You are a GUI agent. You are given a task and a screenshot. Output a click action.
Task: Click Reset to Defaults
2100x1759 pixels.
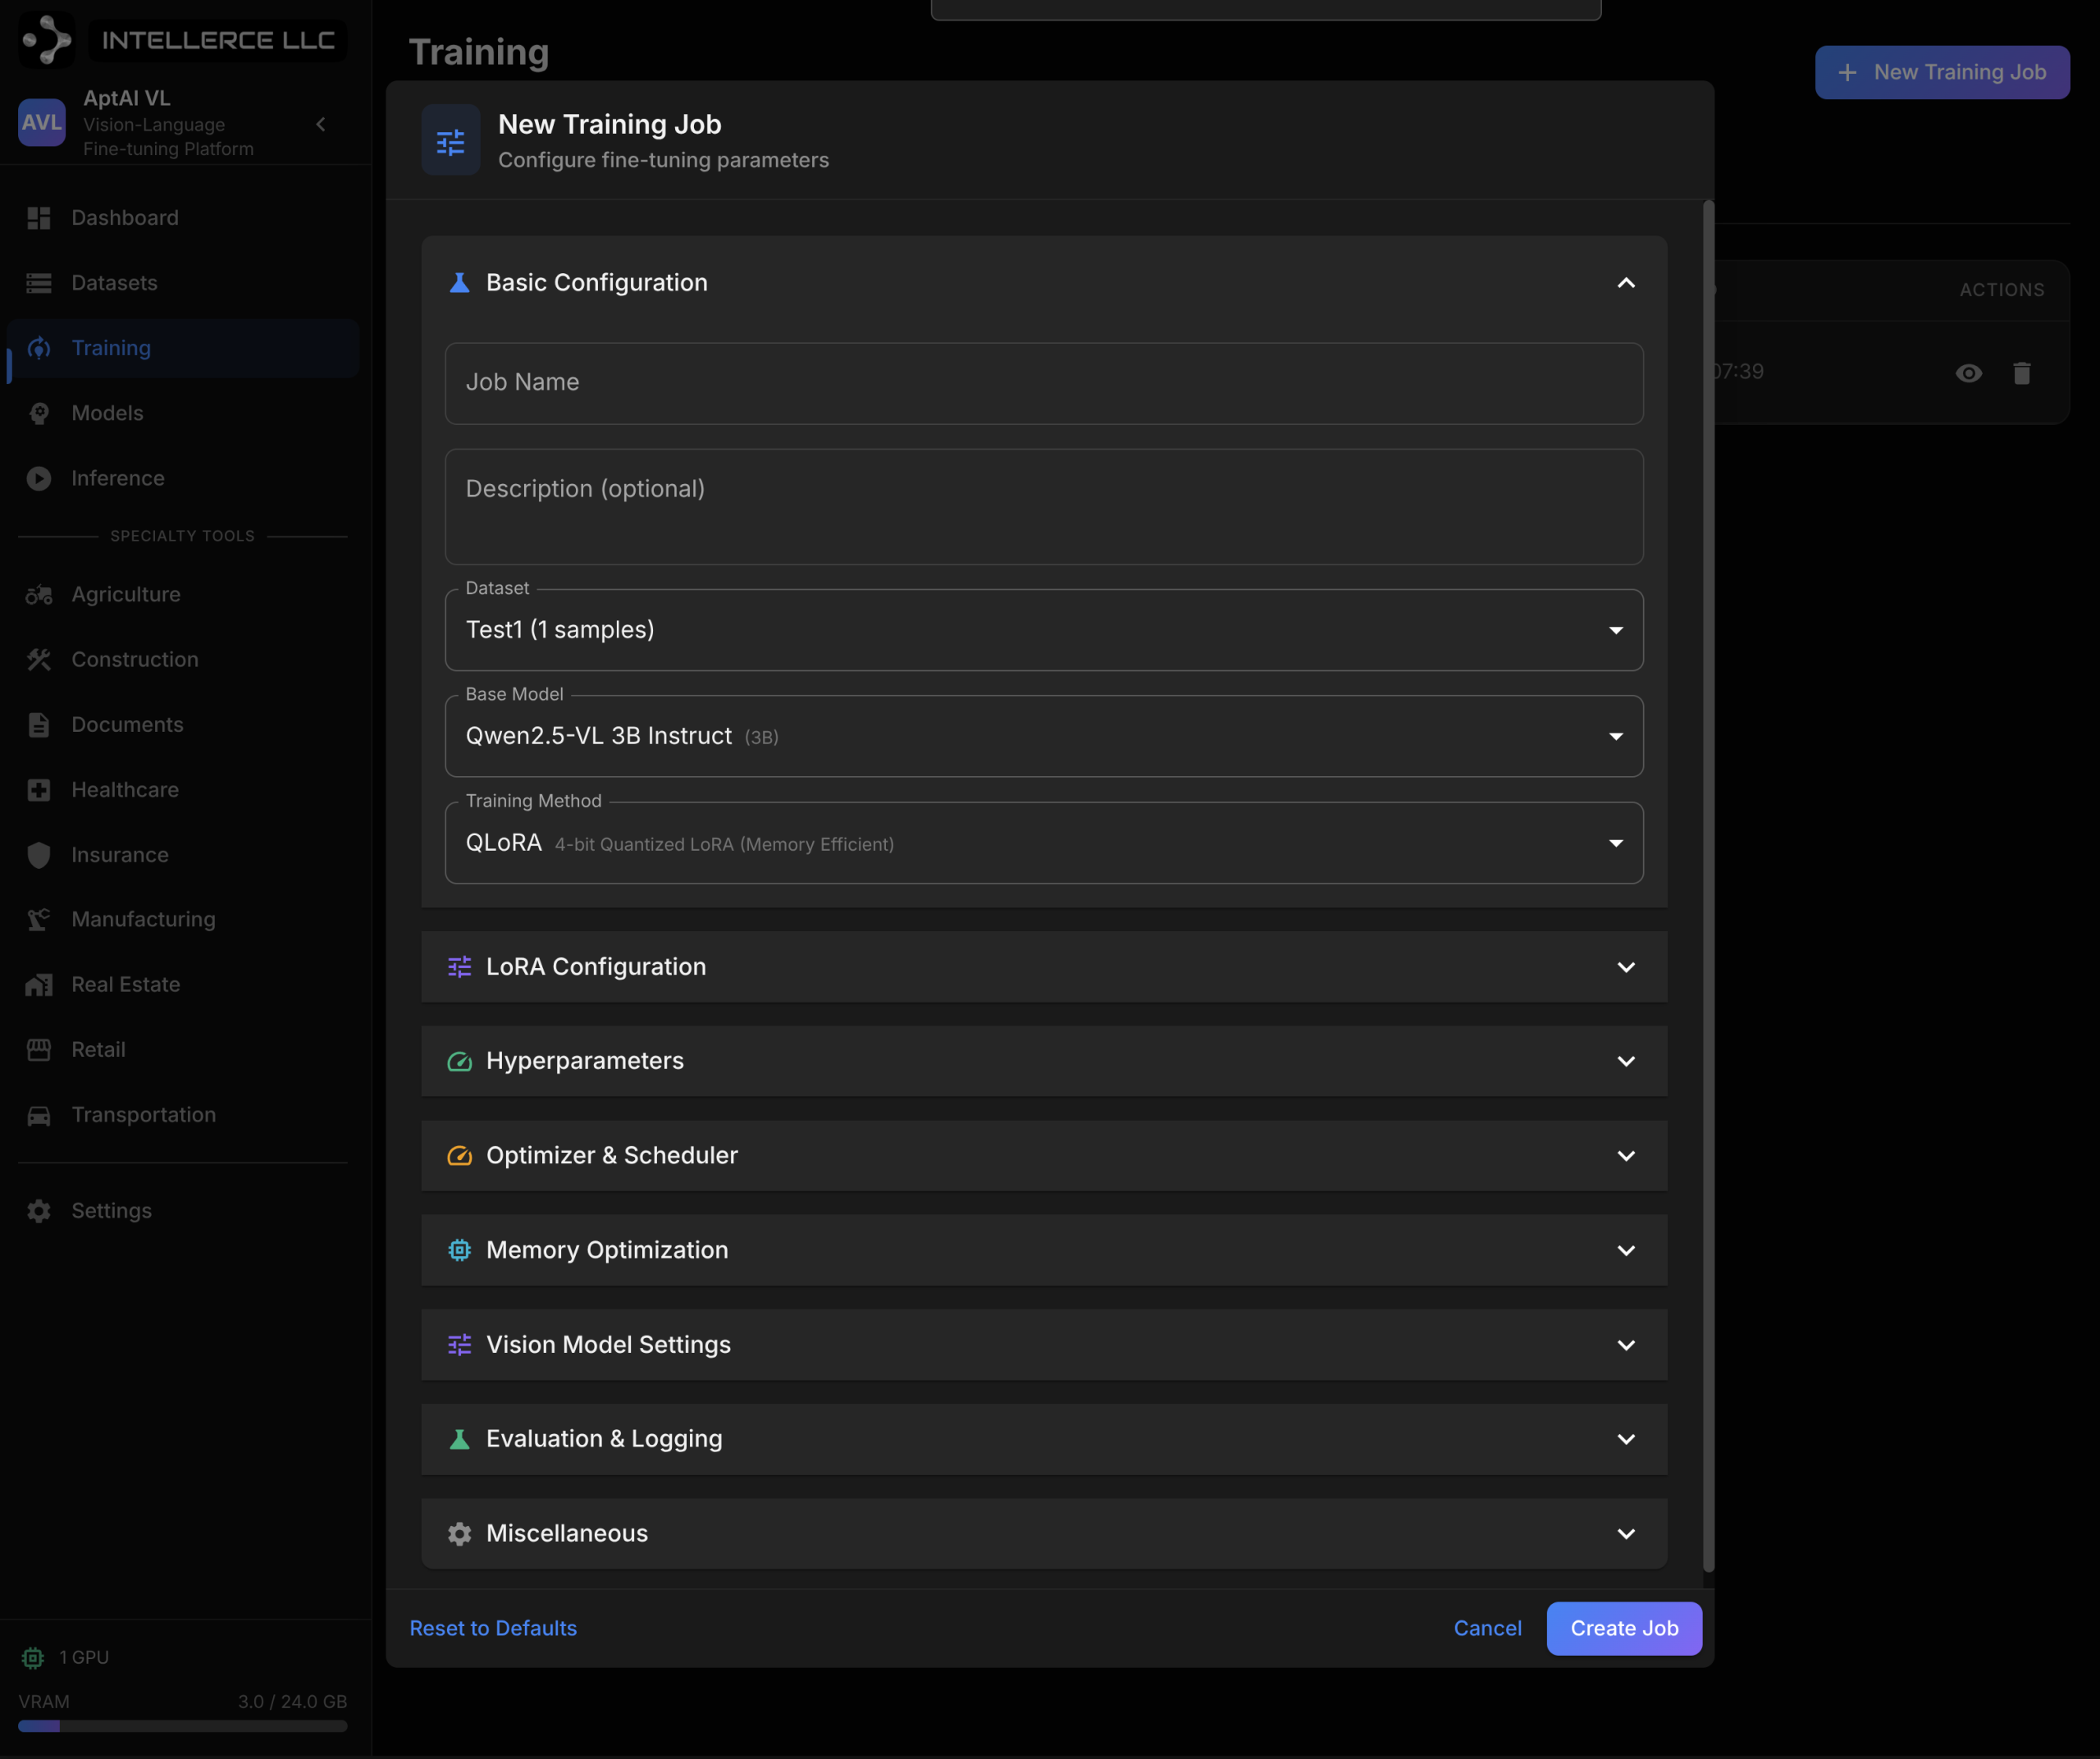coord(493,1628)
